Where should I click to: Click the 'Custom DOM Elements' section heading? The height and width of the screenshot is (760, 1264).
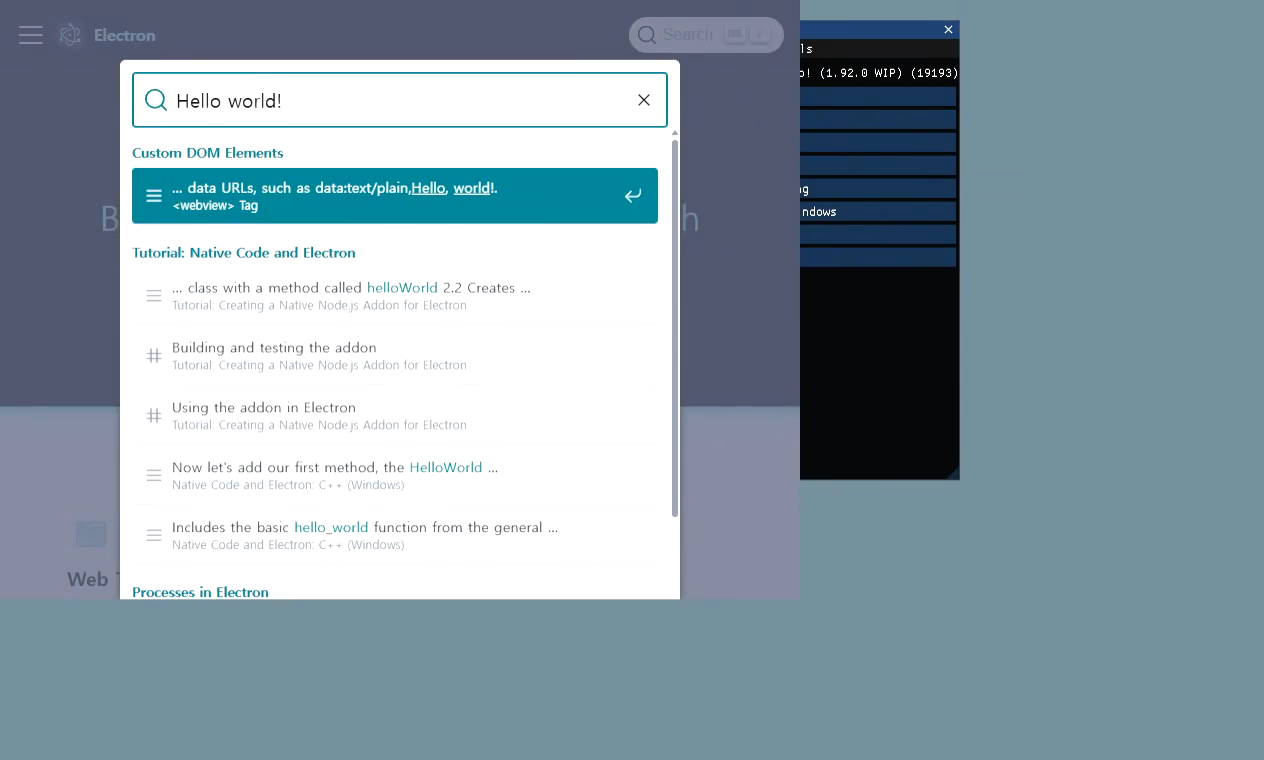(208, 153)
